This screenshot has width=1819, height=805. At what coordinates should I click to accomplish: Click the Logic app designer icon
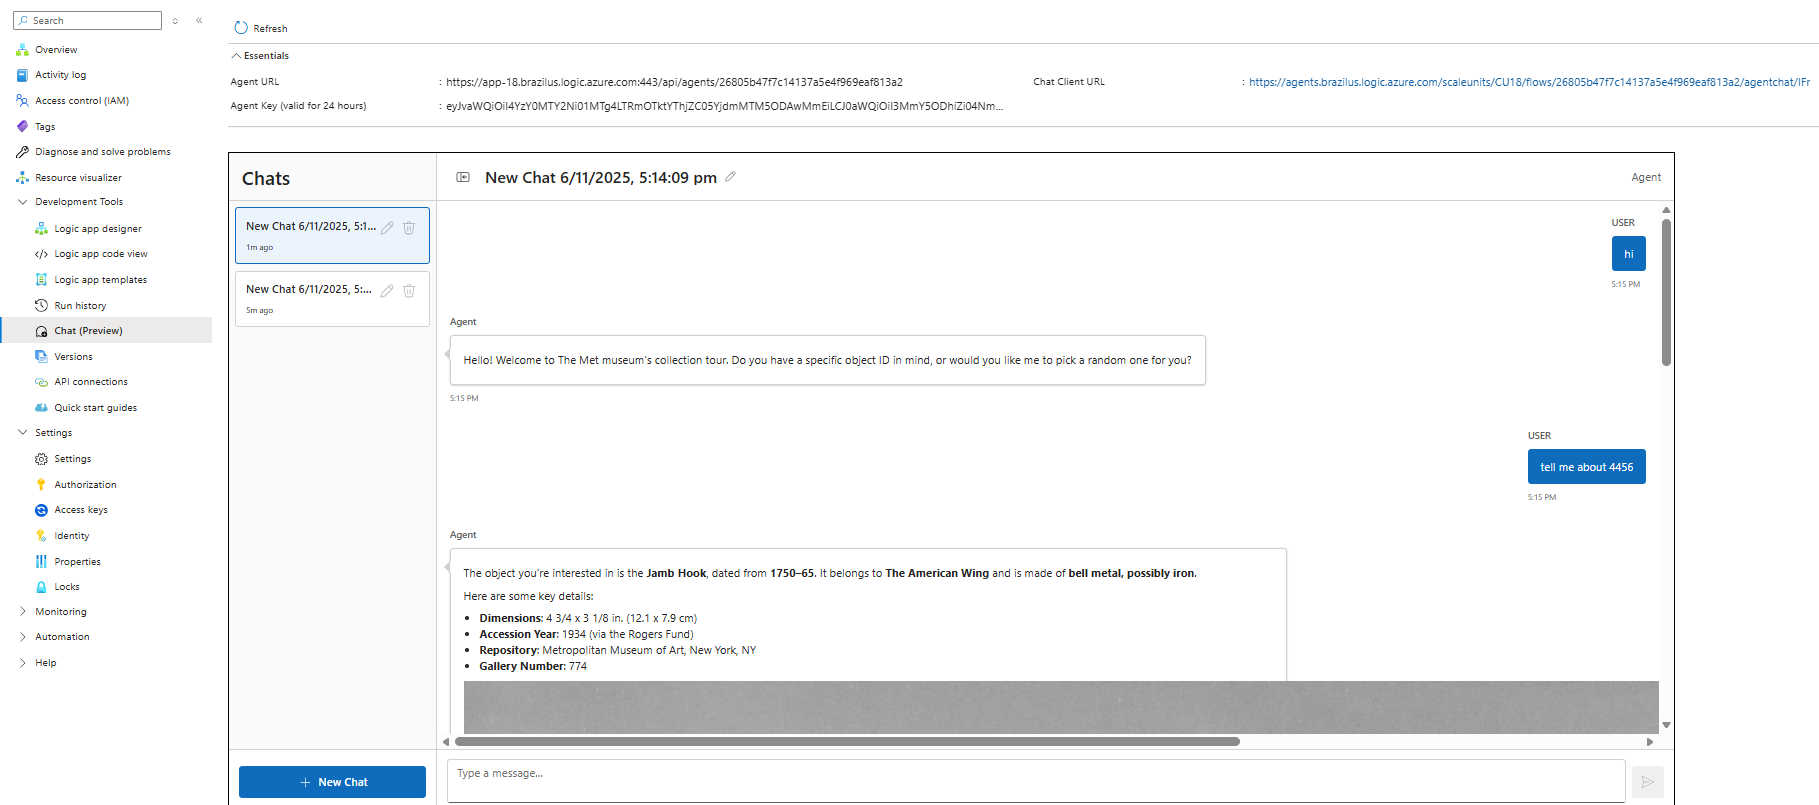(41, 229)
